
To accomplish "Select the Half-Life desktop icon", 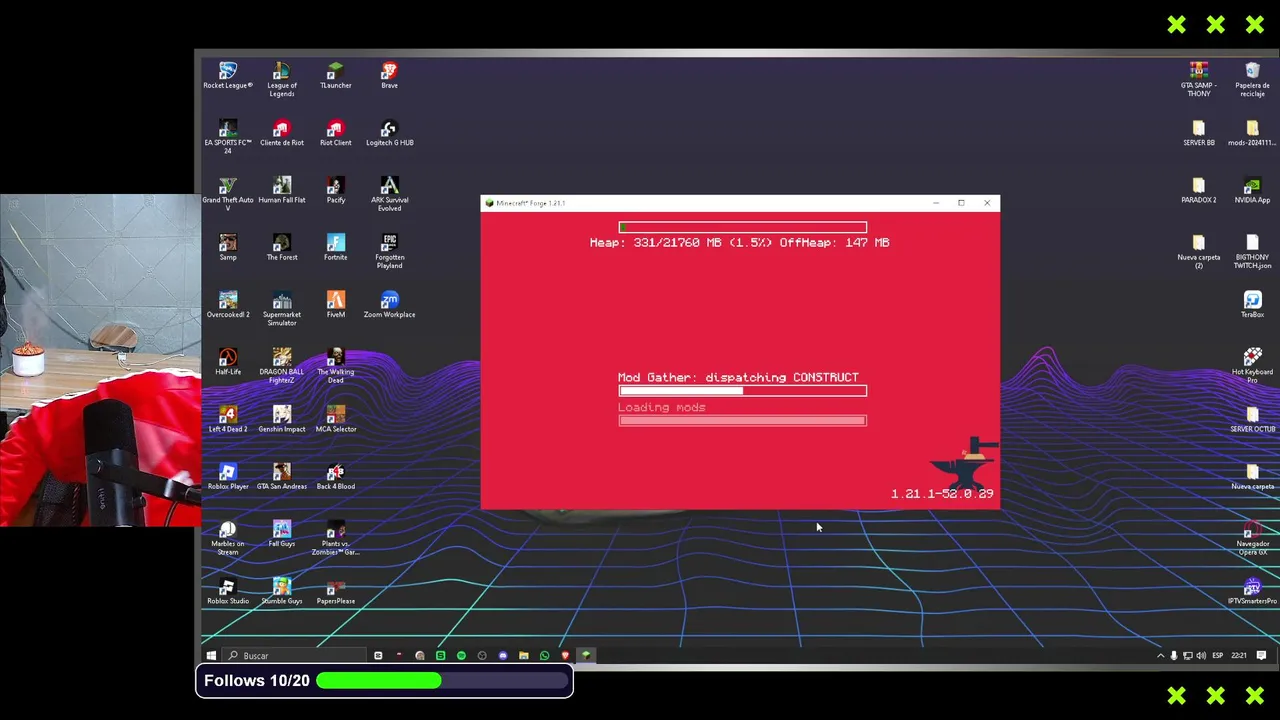I will coord(228,361).
